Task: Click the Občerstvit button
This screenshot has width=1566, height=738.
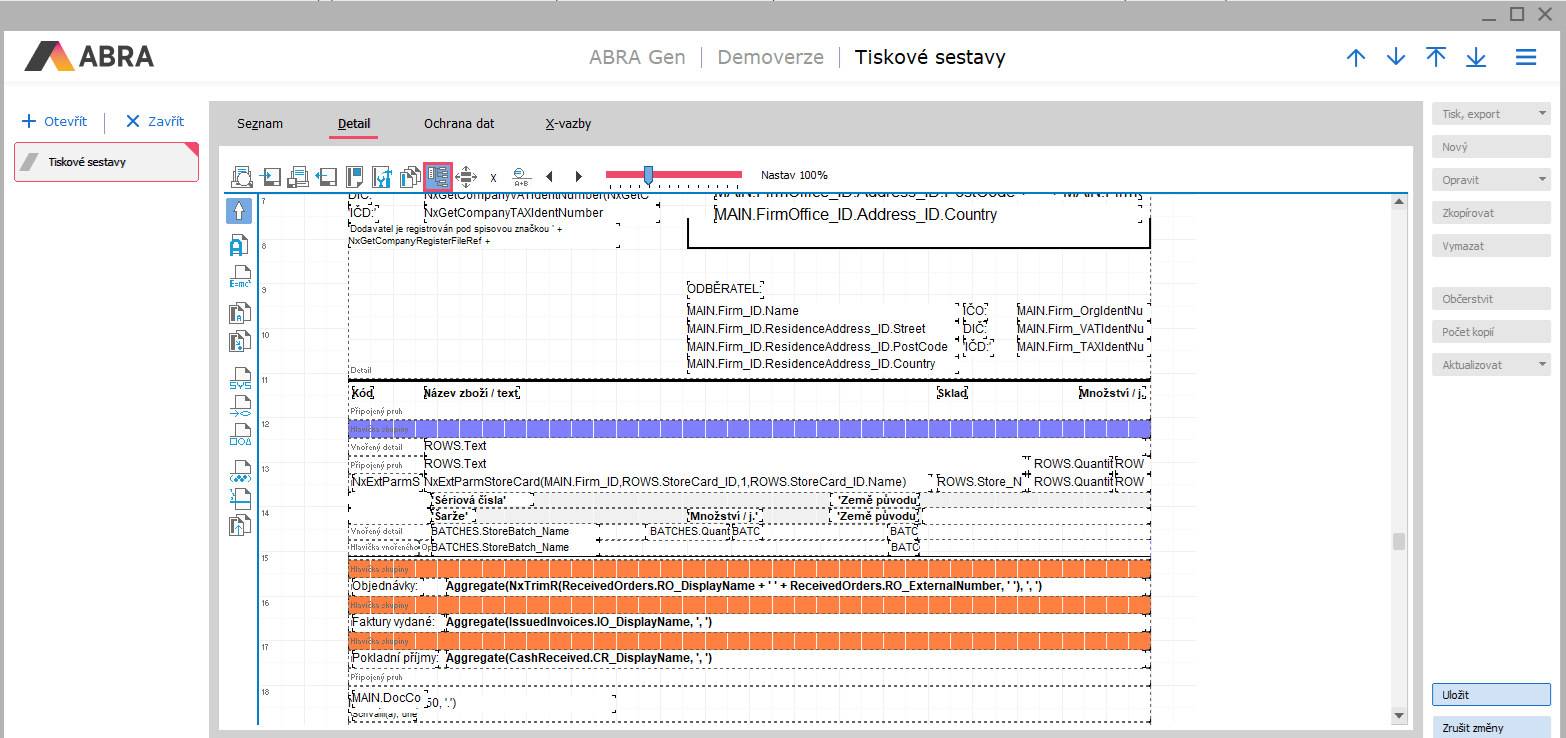Action: (1491, 299)
